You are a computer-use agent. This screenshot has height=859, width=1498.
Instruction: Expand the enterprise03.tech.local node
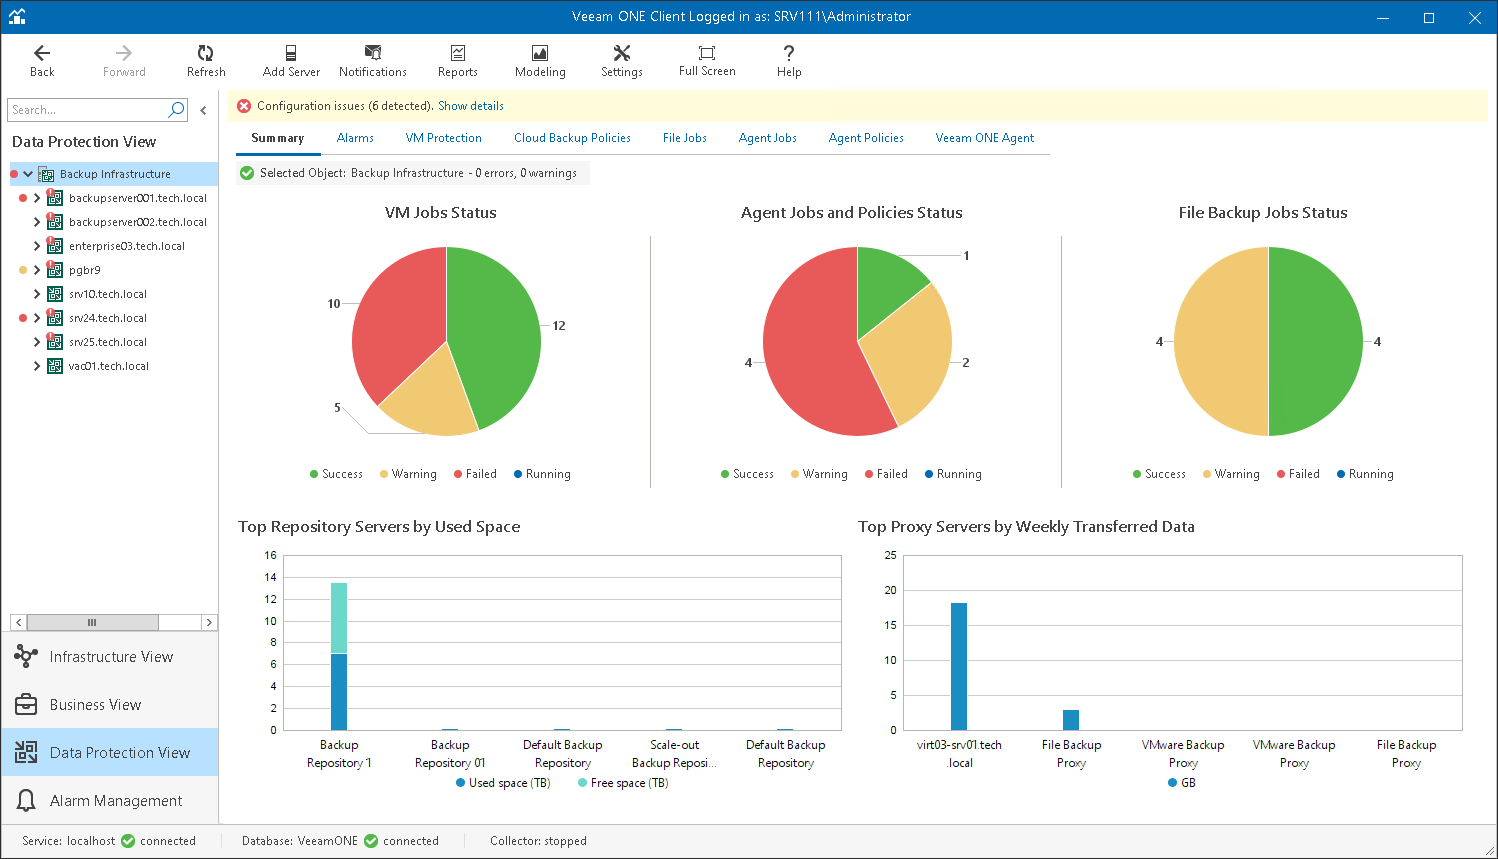click(x=37, y=246)
